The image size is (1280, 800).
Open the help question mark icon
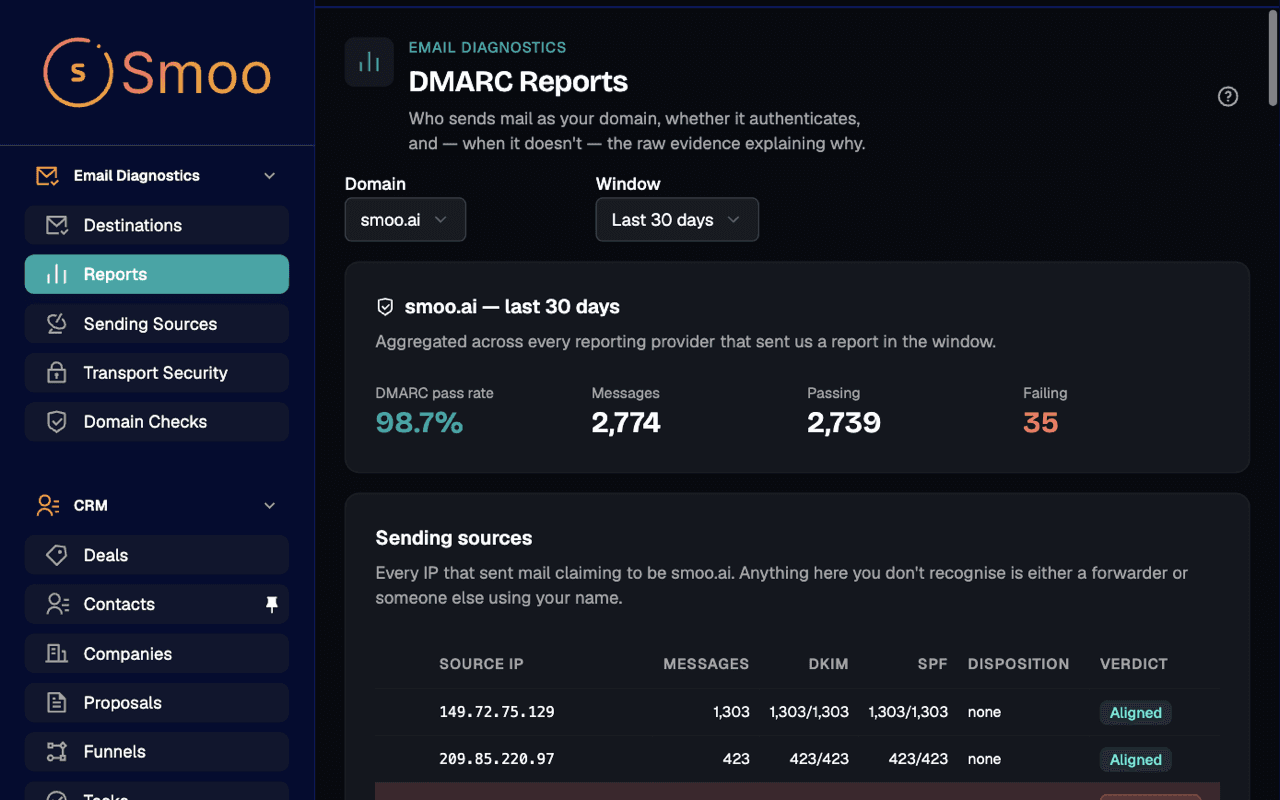(1228, 97)
